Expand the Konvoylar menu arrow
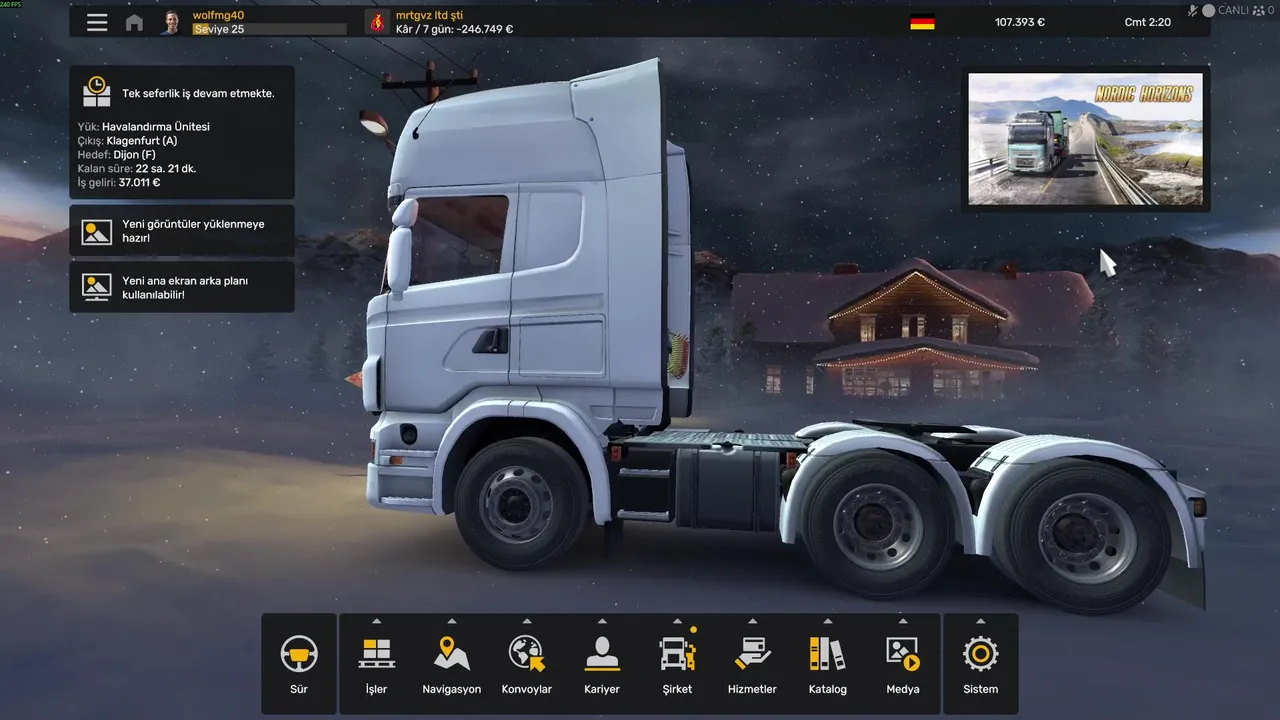 [x=527, y=621]
